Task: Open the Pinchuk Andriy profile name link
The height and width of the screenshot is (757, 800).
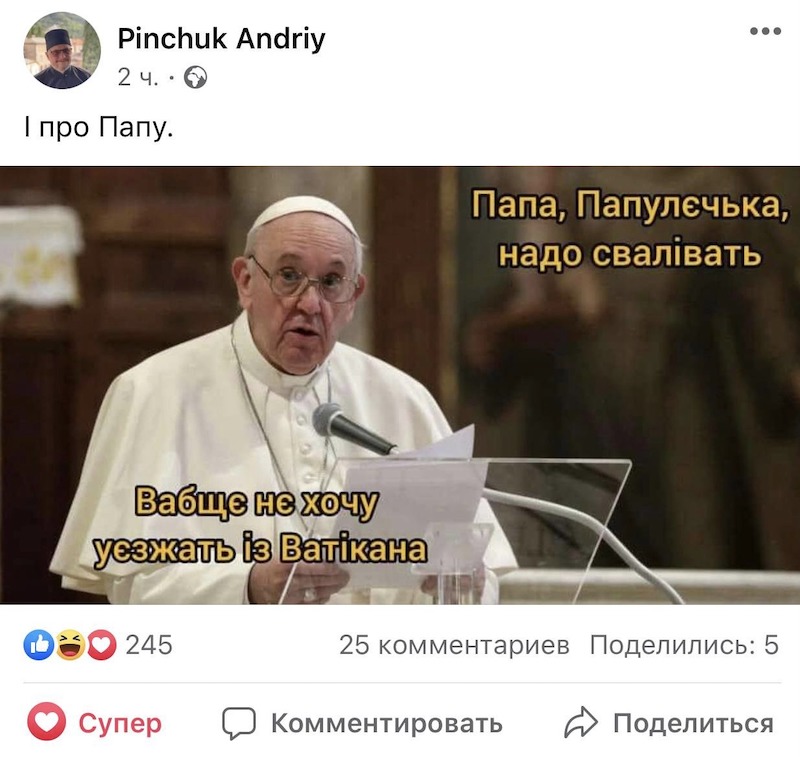Action: [x=221, y=38]
